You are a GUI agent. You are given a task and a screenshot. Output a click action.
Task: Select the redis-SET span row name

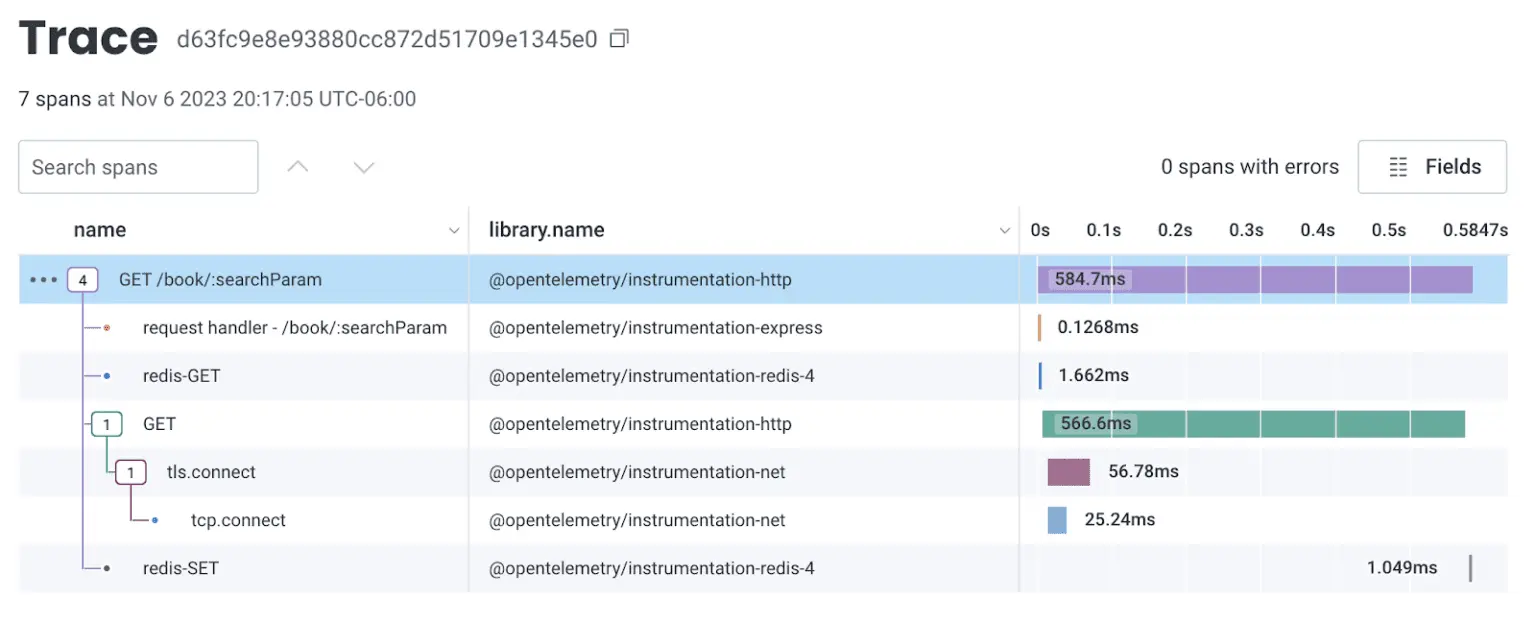(x=181, y=569)
